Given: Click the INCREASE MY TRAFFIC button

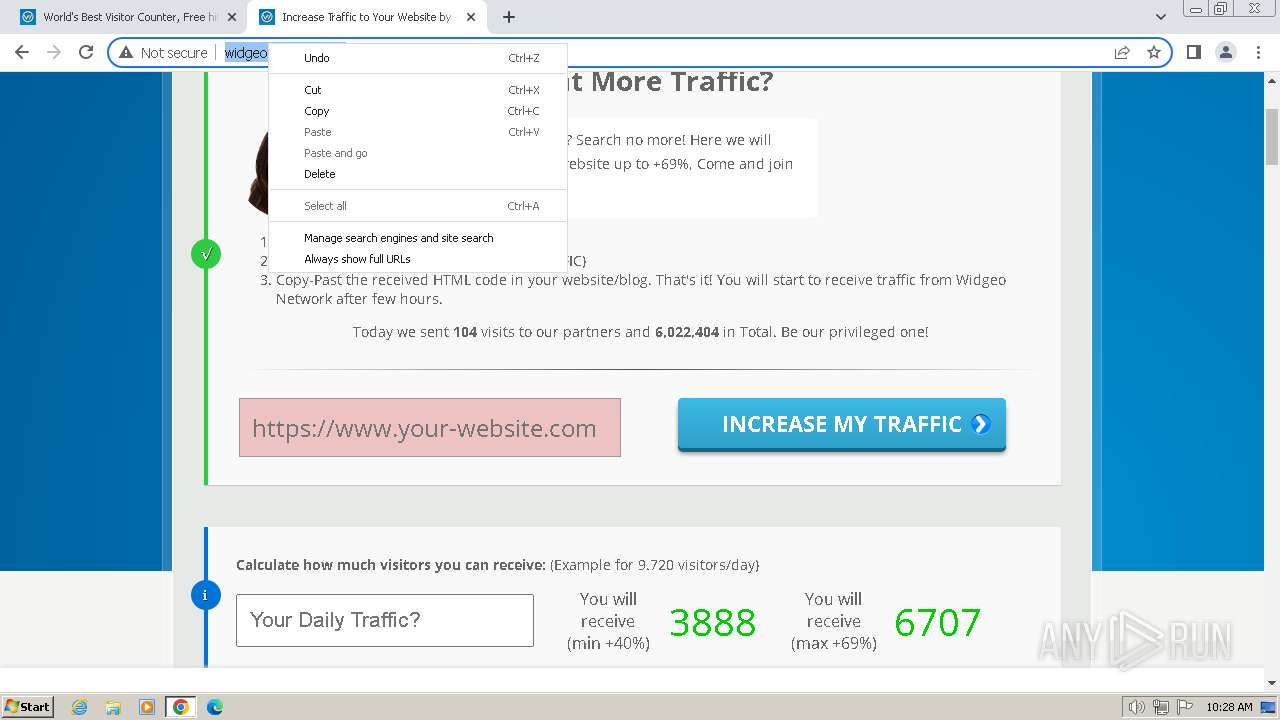Looking at the screenshot, I should pyautogui.click(x=842, y=425).
